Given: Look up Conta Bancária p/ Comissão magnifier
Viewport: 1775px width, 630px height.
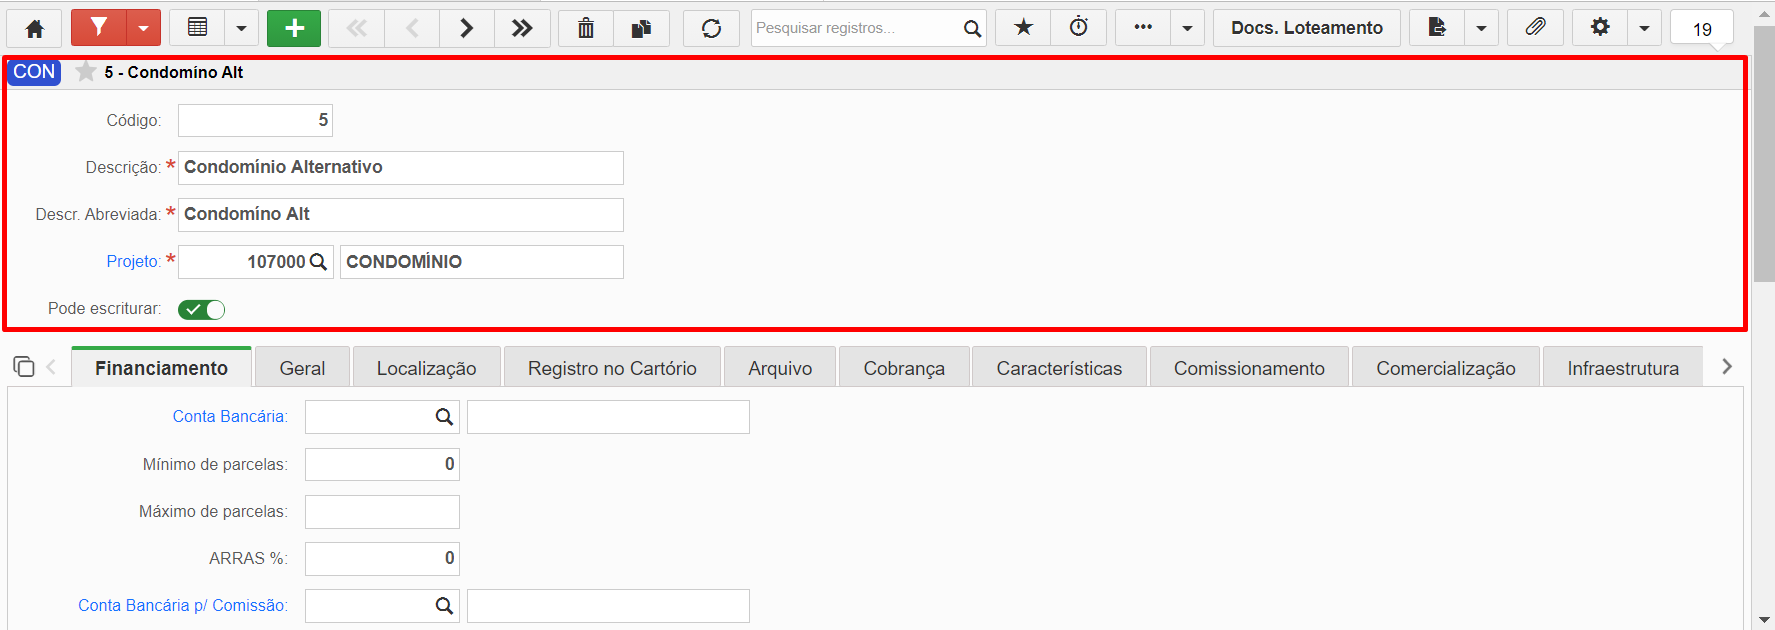Looking at the screenshot, I should click(x=444, y=606).
